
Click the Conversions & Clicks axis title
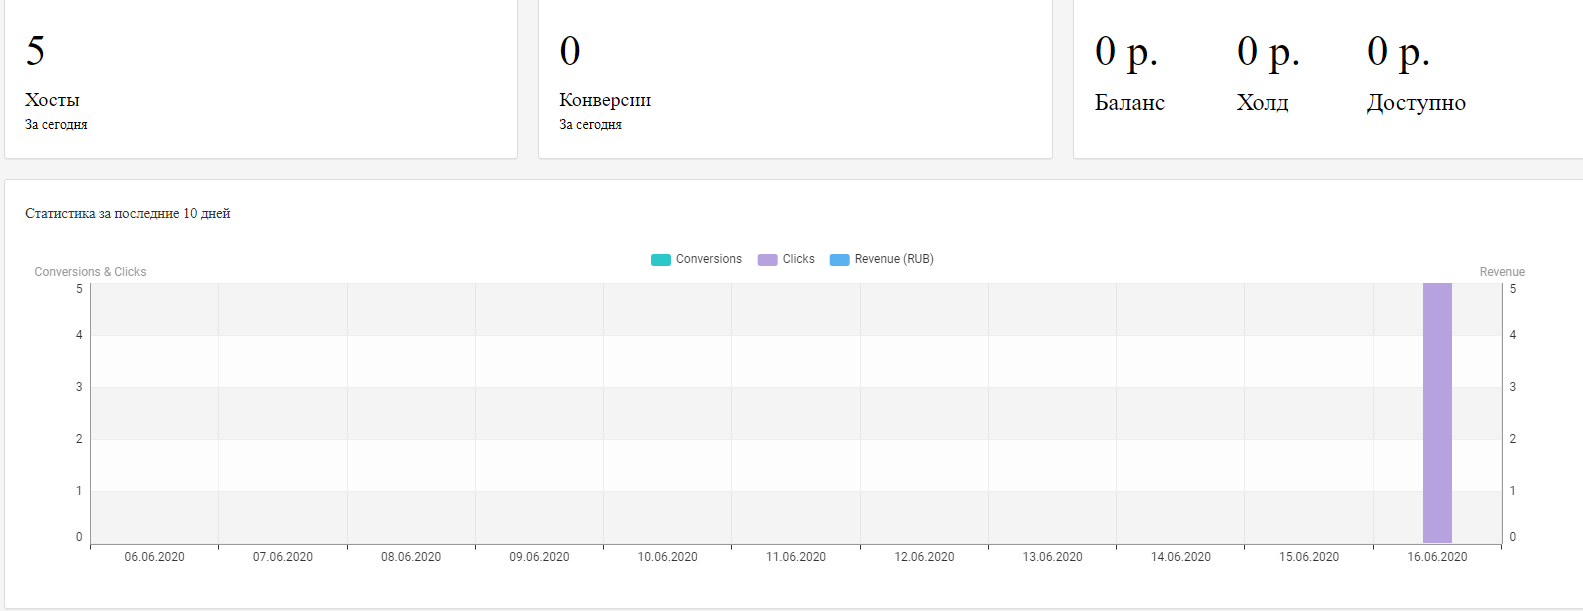[x=90, y=272]
